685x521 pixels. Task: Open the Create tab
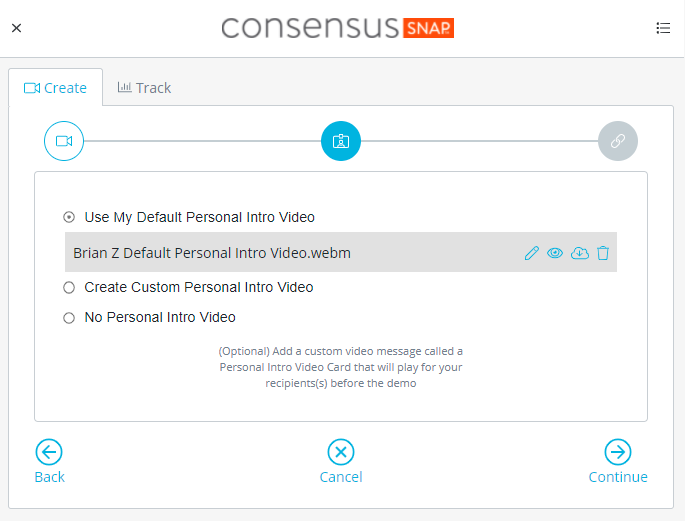tap(55, 88)
